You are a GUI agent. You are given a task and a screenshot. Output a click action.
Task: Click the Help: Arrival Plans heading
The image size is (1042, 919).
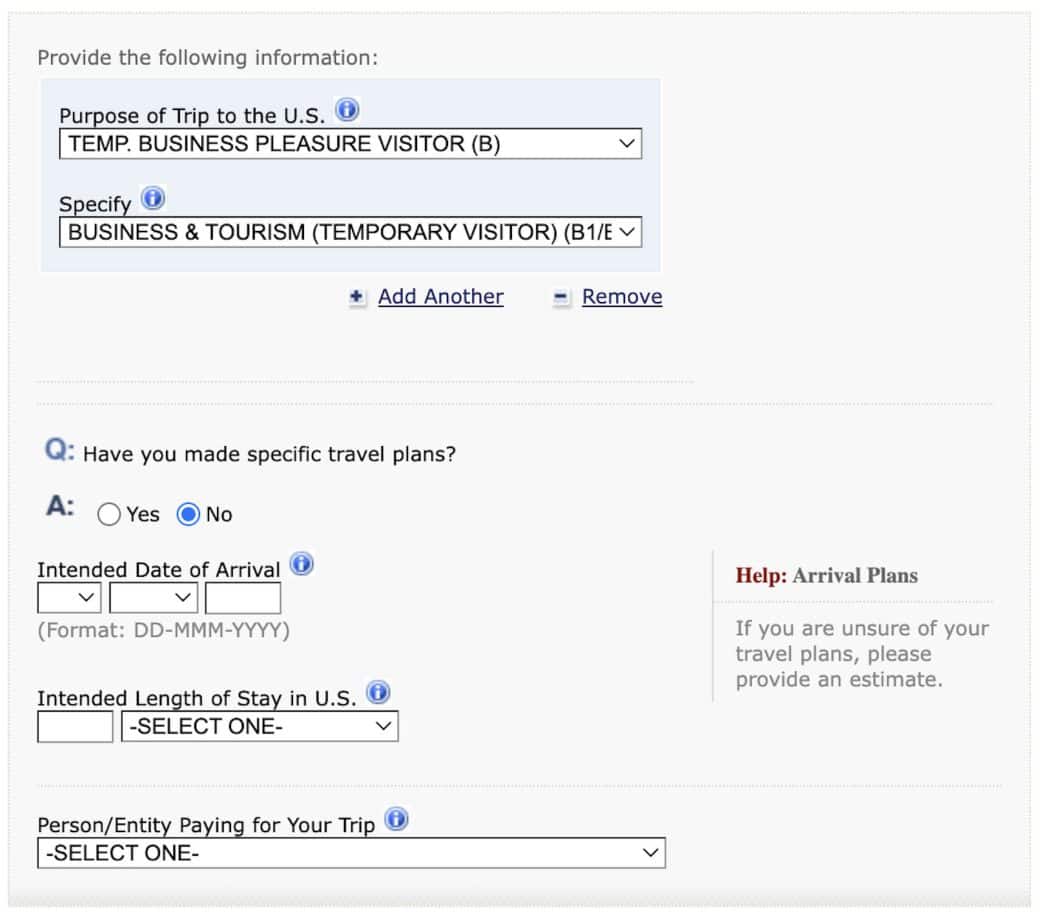click(x=826, y=576)
